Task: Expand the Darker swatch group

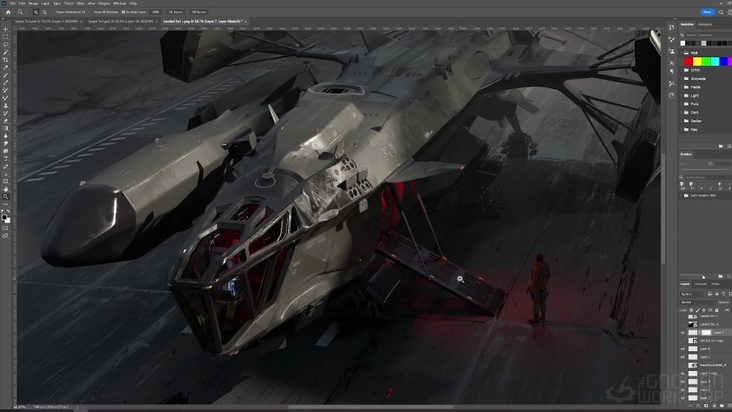Action: [x=682, y=121]
